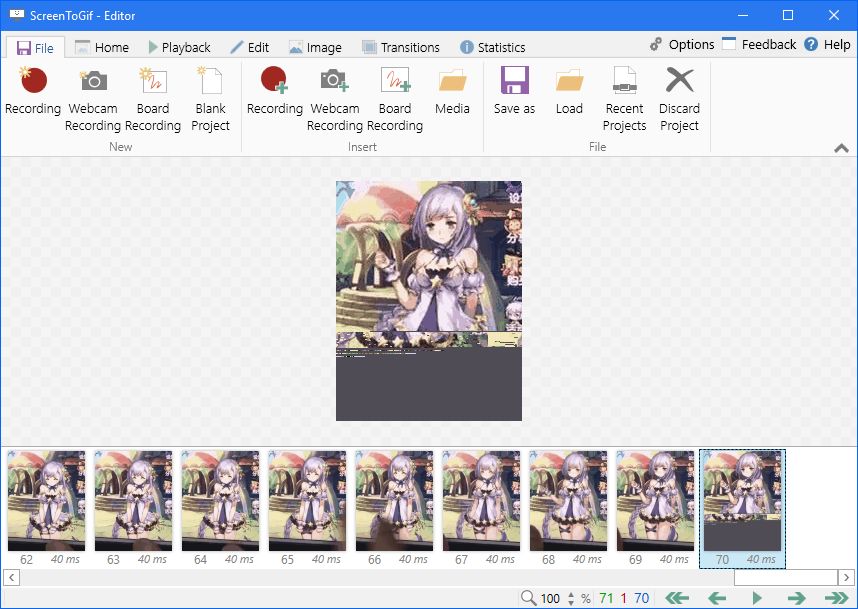Select frame 69 thumbnail
Screen dimensions: 858x609
tap(655, 508)
